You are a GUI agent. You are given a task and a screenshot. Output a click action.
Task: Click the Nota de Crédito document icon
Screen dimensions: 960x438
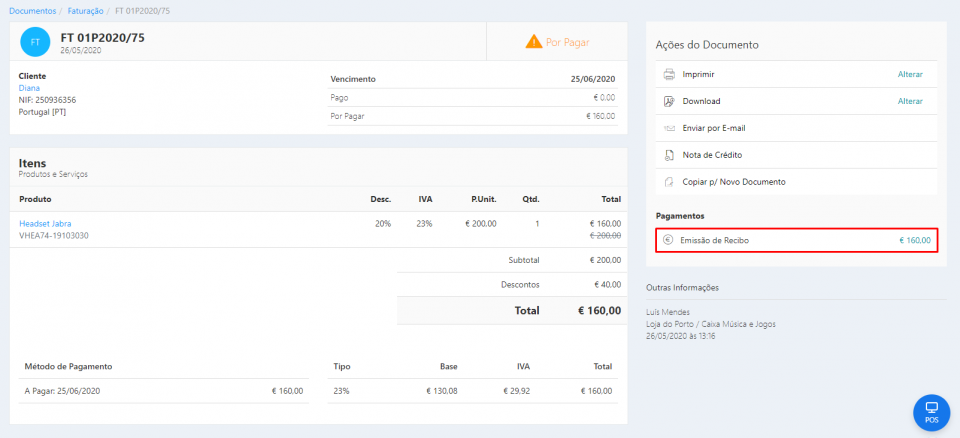669,156
